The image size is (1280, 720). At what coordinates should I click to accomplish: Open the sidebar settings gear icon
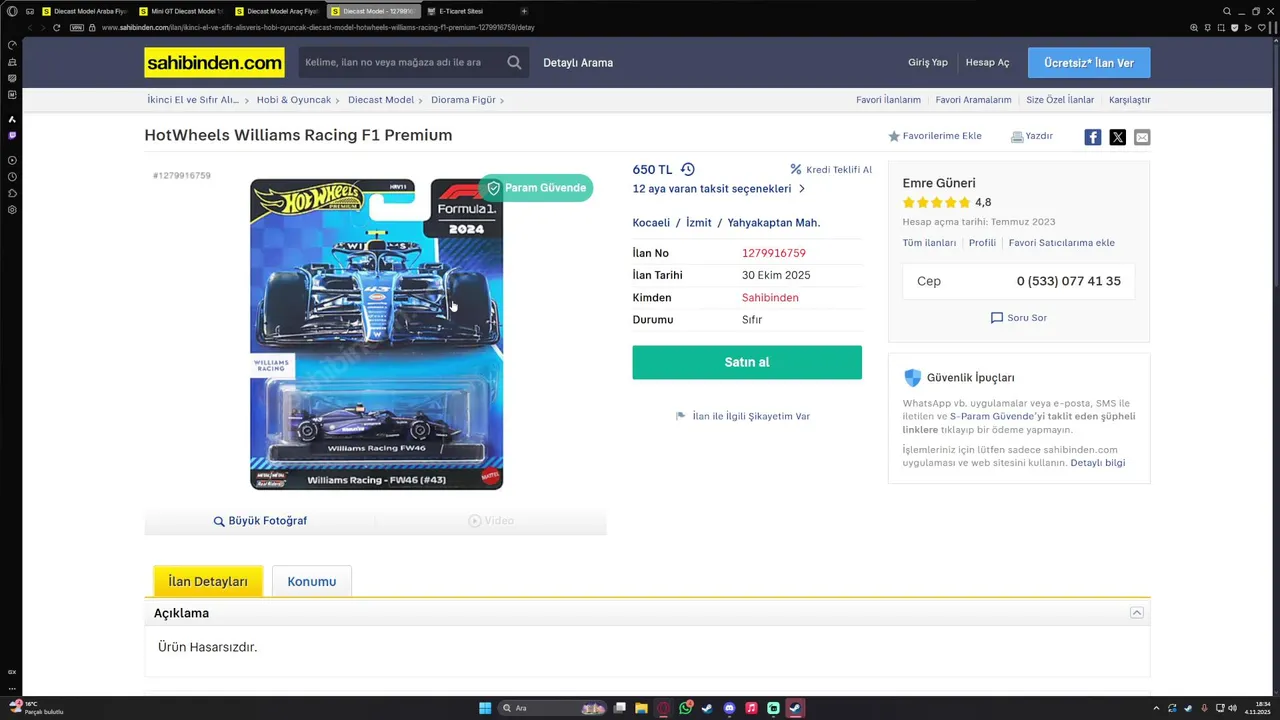(x=12, y=210)
